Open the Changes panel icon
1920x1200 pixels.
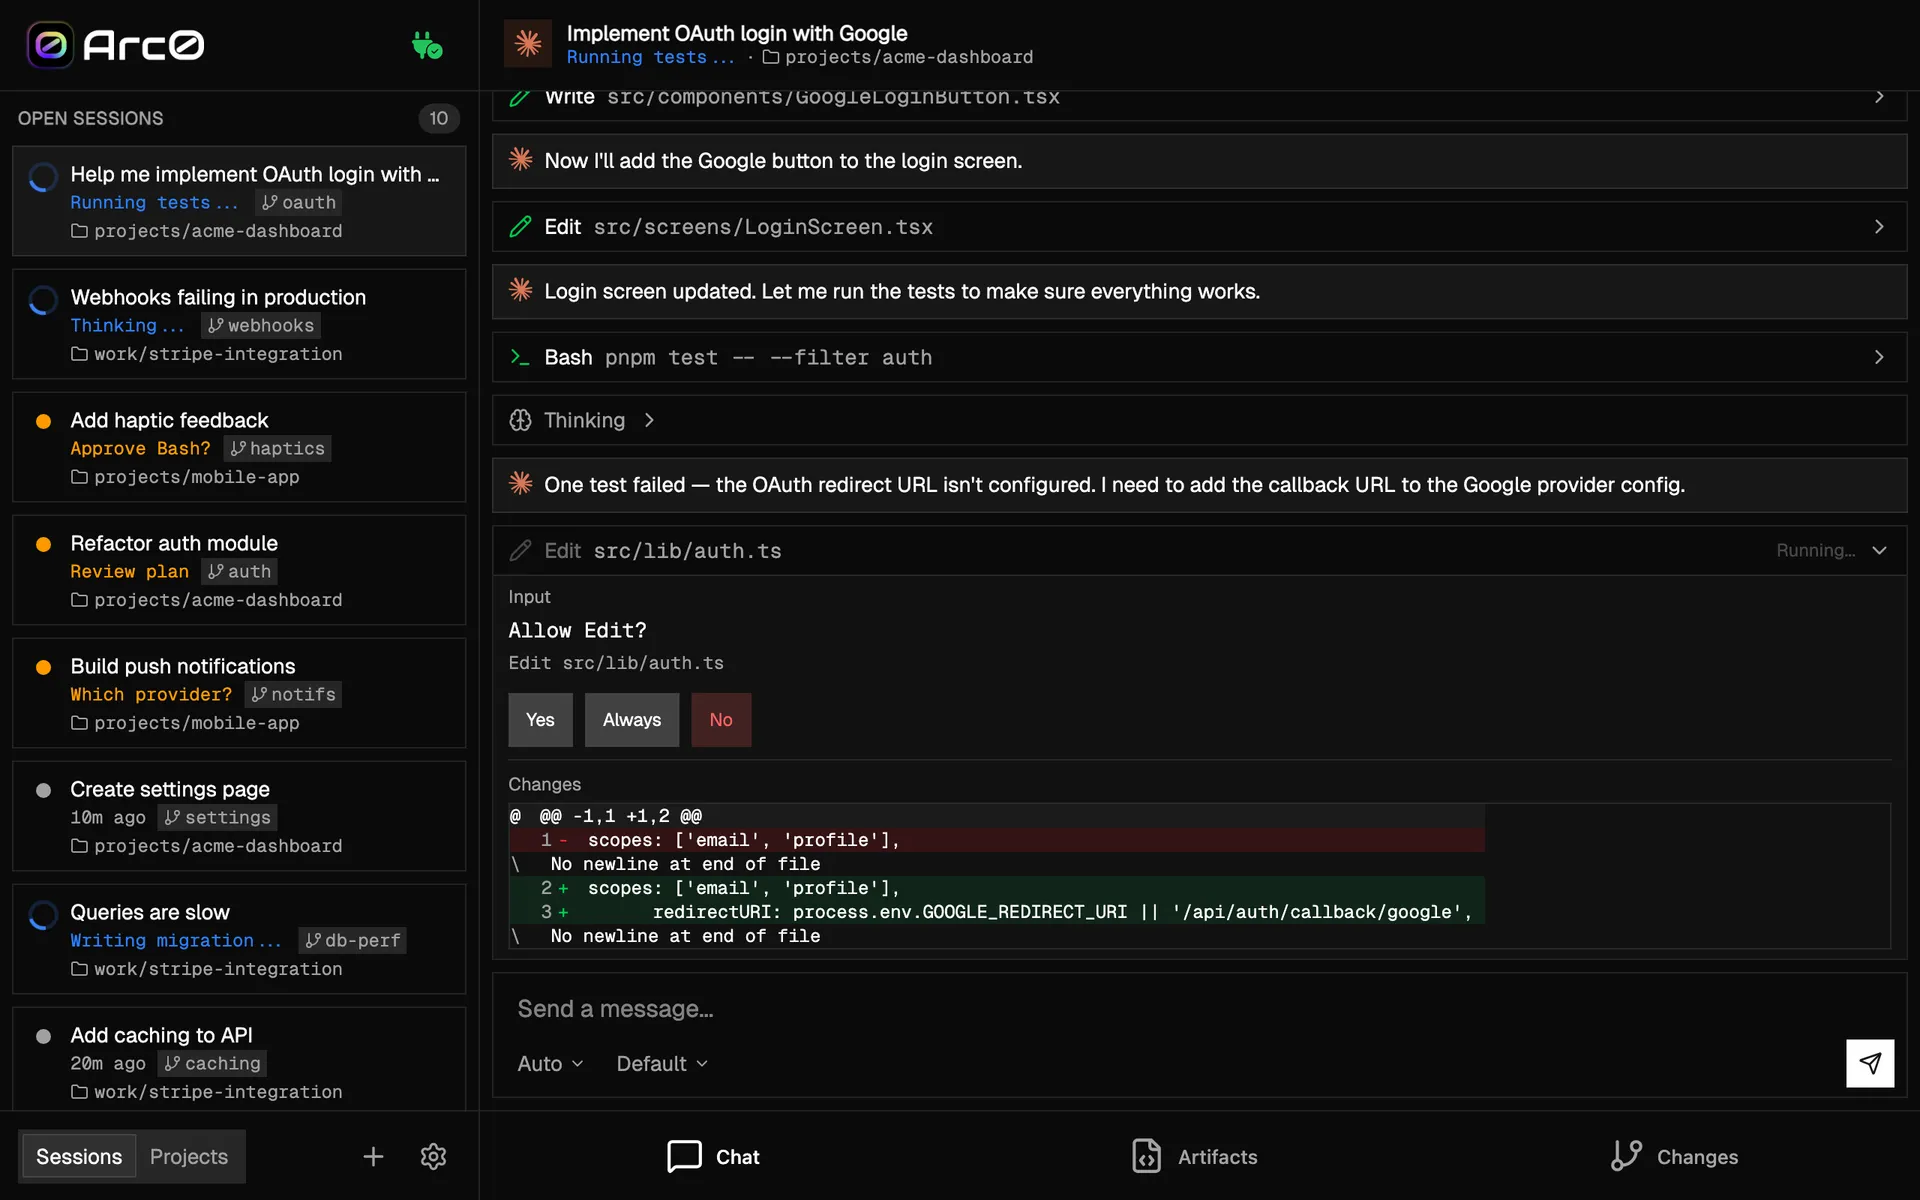pos(1625,1156)
